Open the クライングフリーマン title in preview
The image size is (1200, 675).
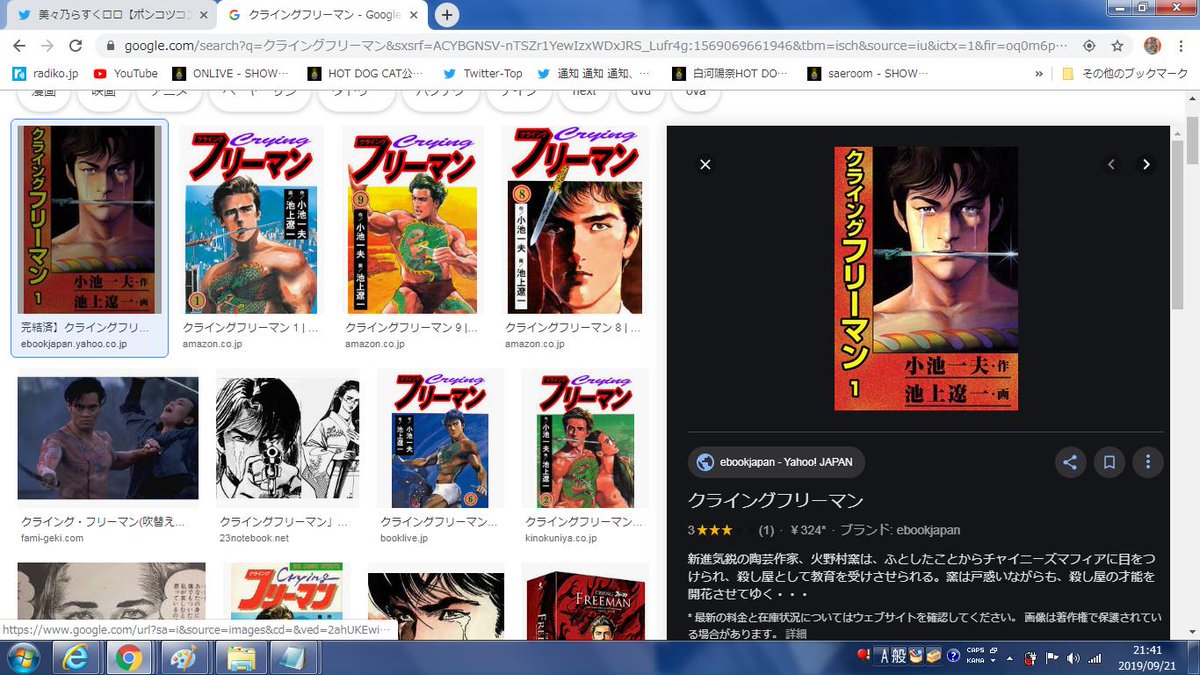776,500
